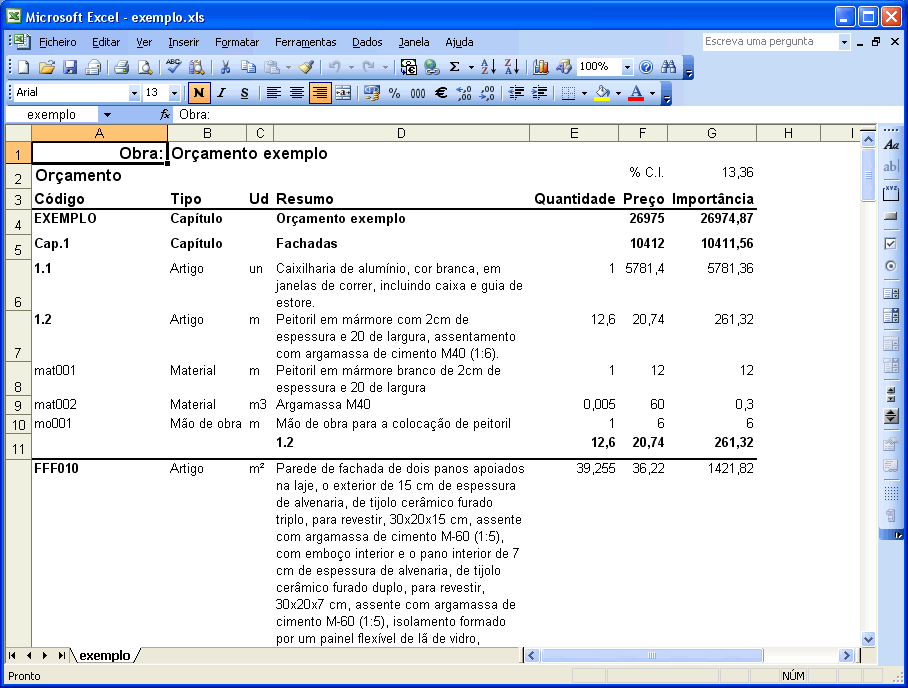The width and height of the screenshot is (908, 688).
Task: Open the Dados menu
Action: 367,42
